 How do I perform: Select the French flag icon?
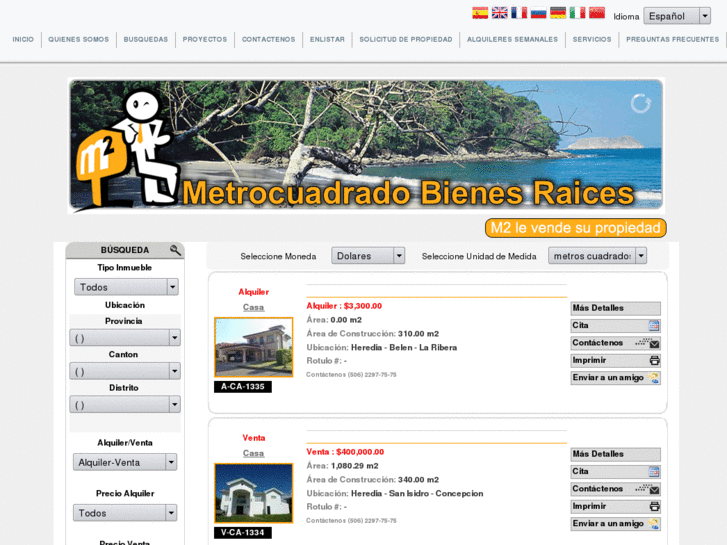tap(519, 13)
